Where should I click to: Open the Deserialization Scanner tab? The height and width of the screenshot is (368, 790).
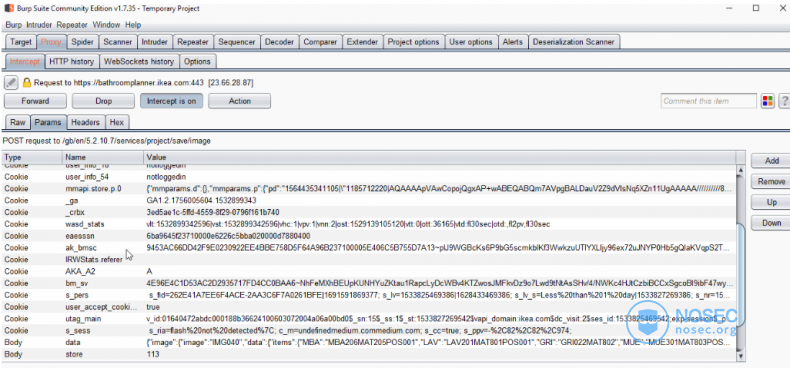click(574, 42)
